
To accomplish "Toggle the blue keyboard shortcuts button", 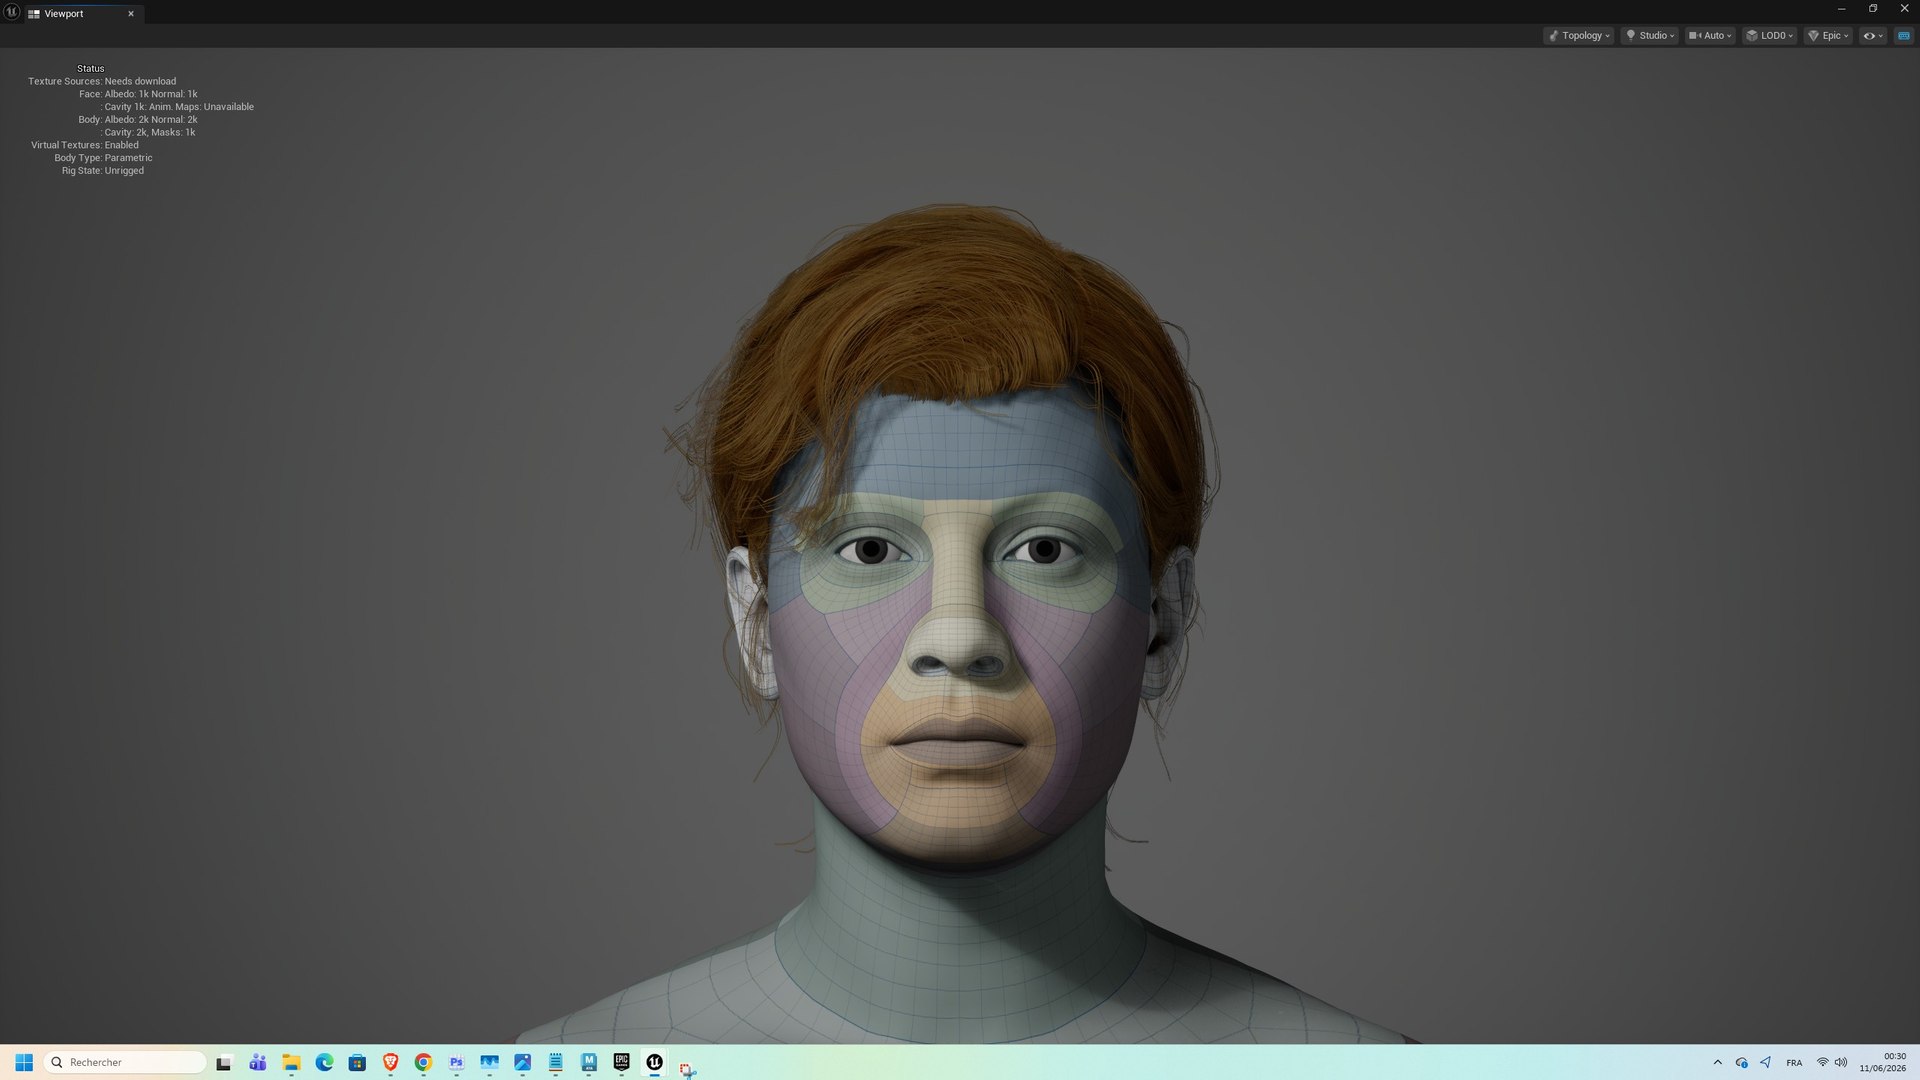I will pos(1903,35).
